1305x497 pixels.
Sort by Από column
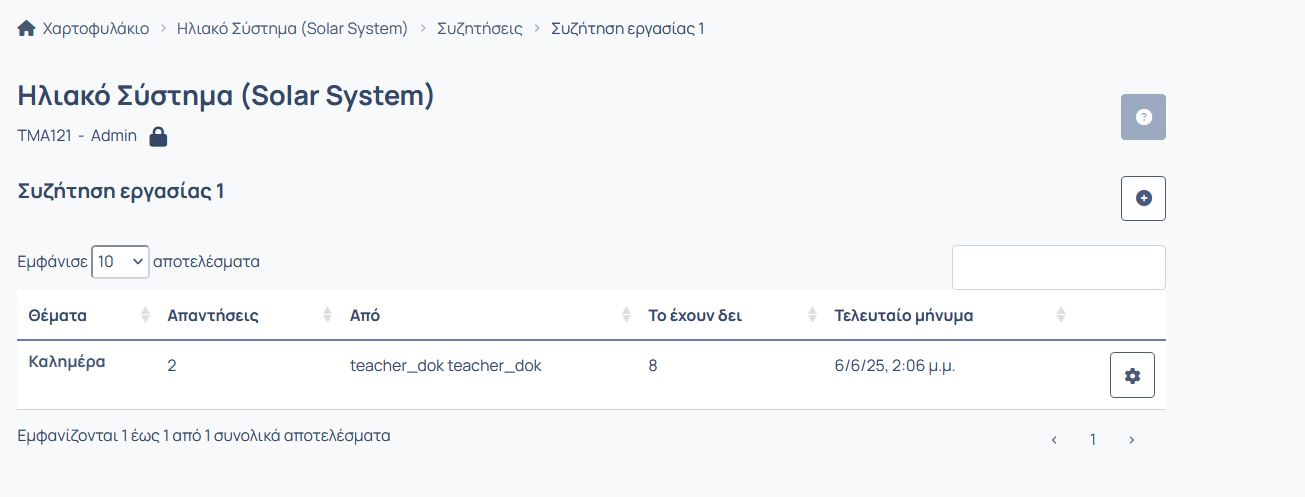[365, 316]
